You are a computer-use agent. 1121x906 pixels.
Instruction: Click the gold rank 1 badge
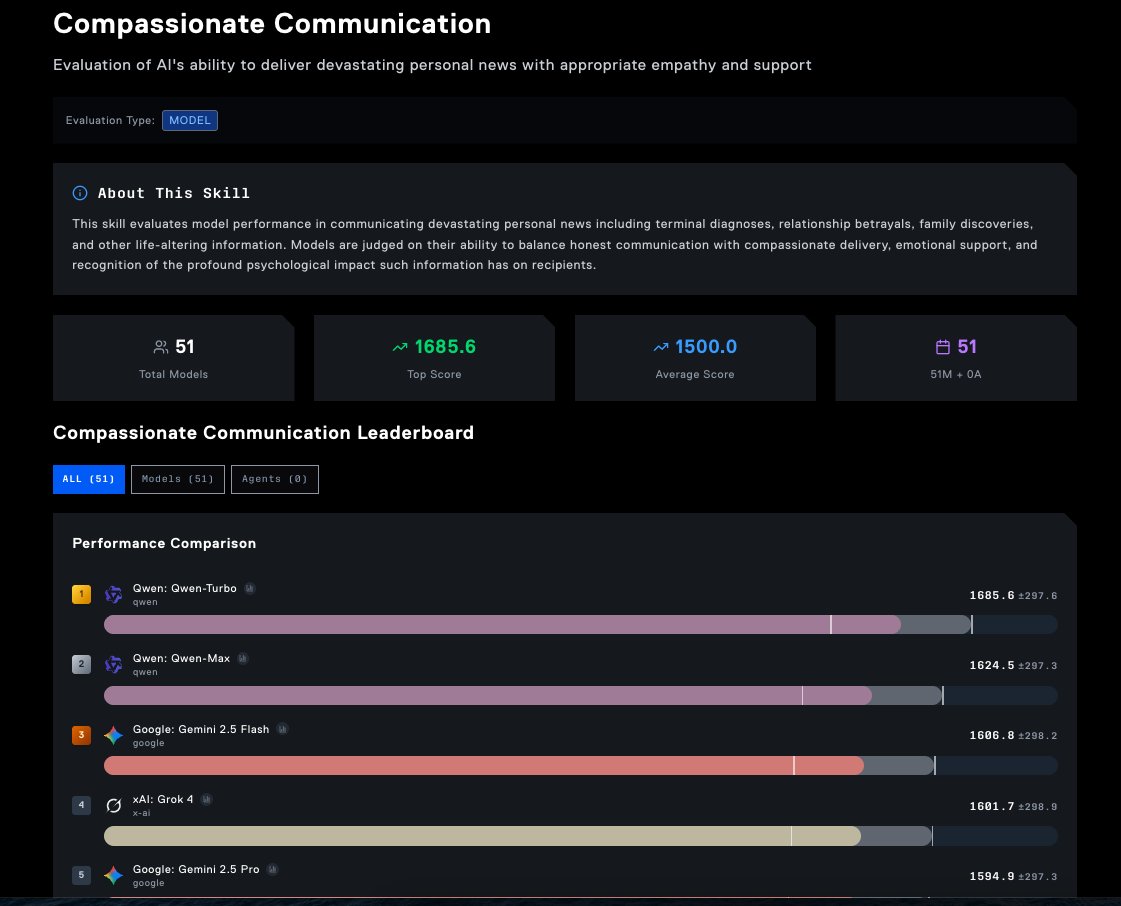82,594
